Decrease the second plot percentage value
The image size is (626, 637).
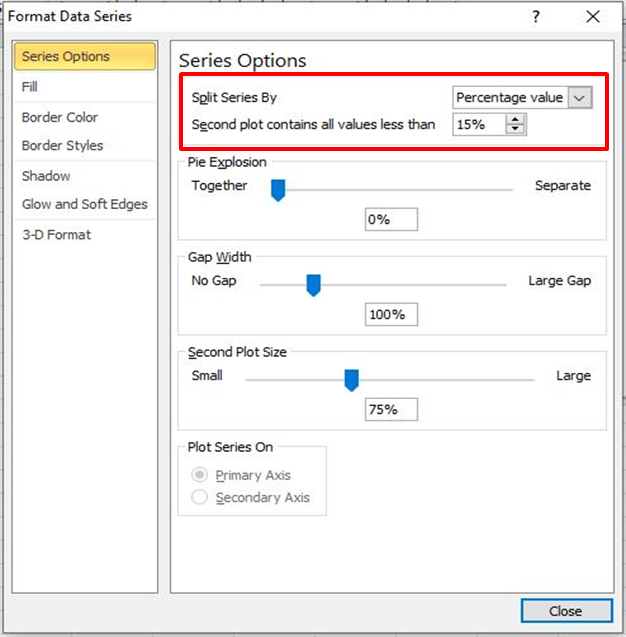tap(516, 129)
